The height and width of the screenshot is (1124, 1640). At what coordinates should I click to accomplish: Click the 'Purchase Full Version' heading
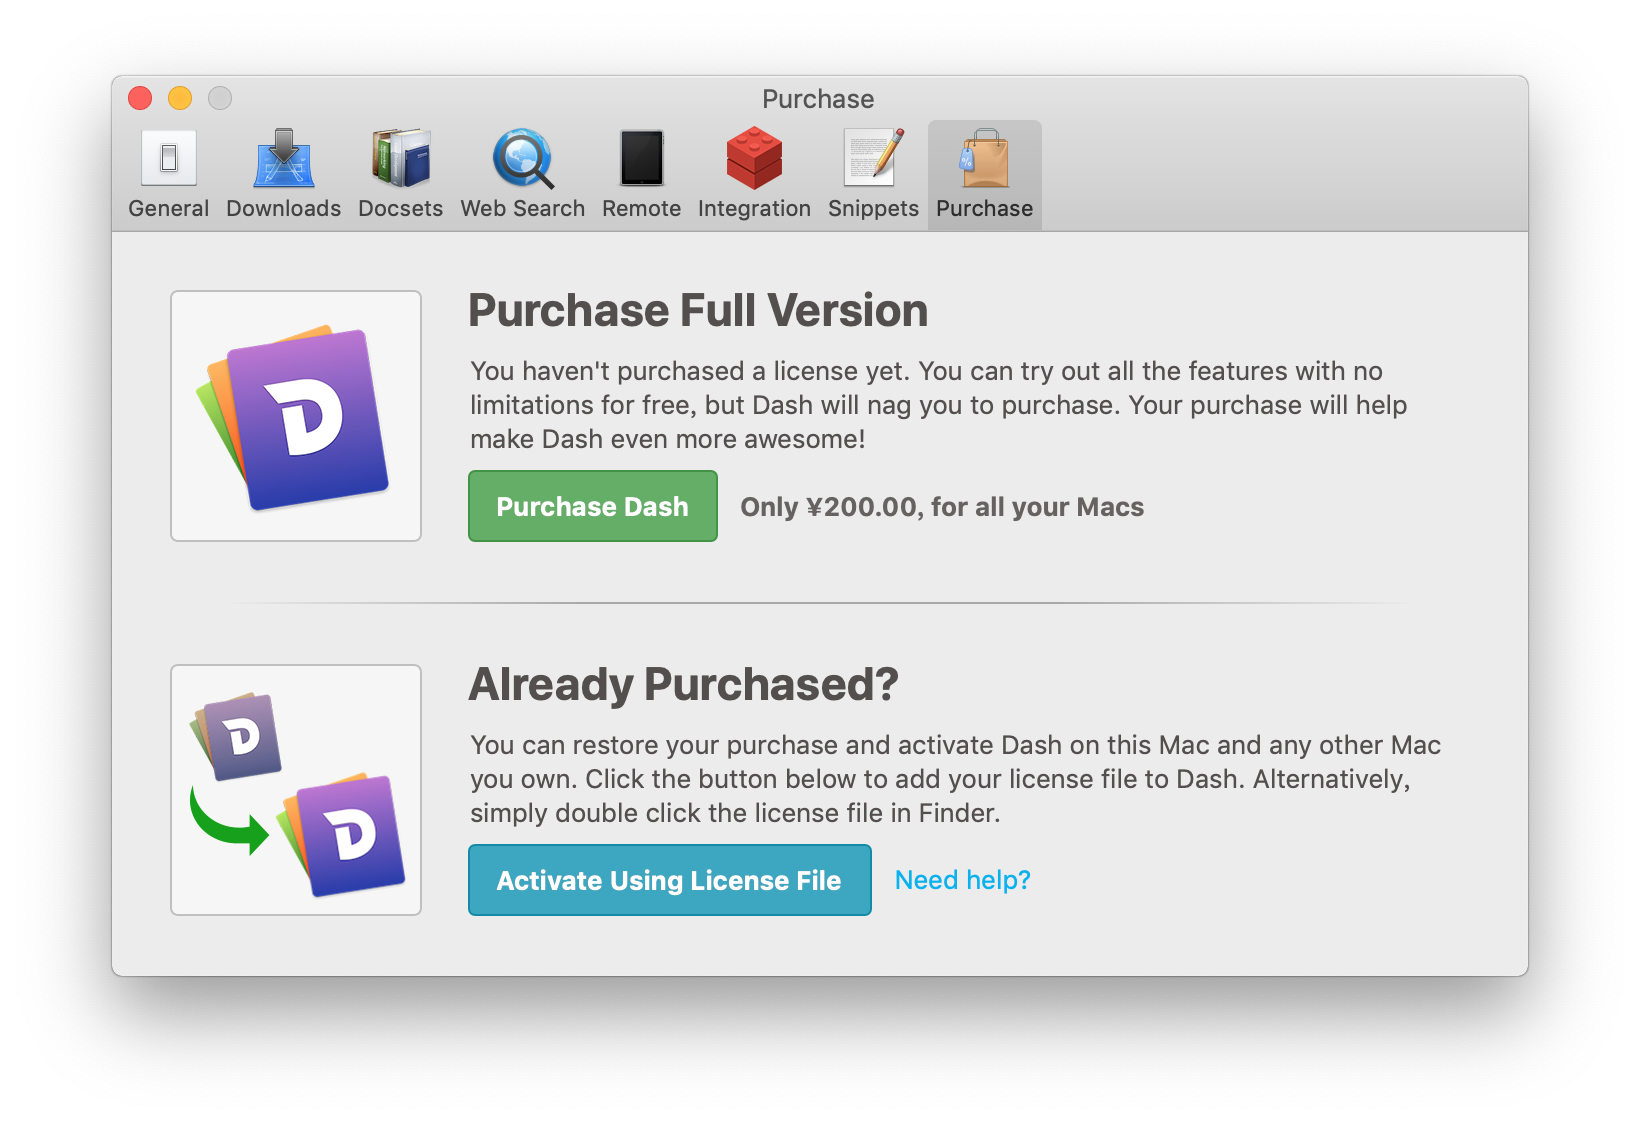[698, 310]
